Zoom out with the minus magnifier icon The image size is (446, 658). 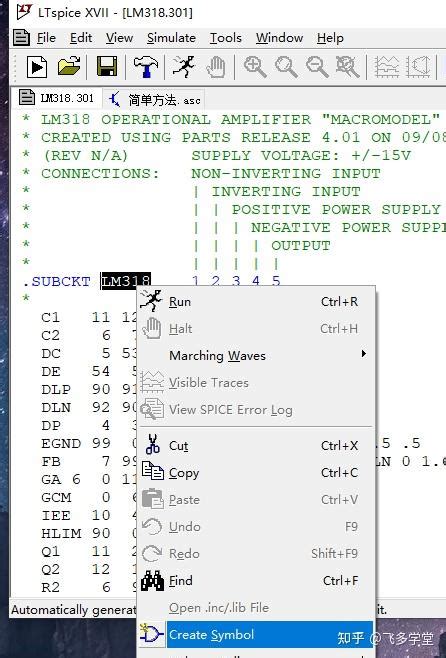(x=317, y=67)
